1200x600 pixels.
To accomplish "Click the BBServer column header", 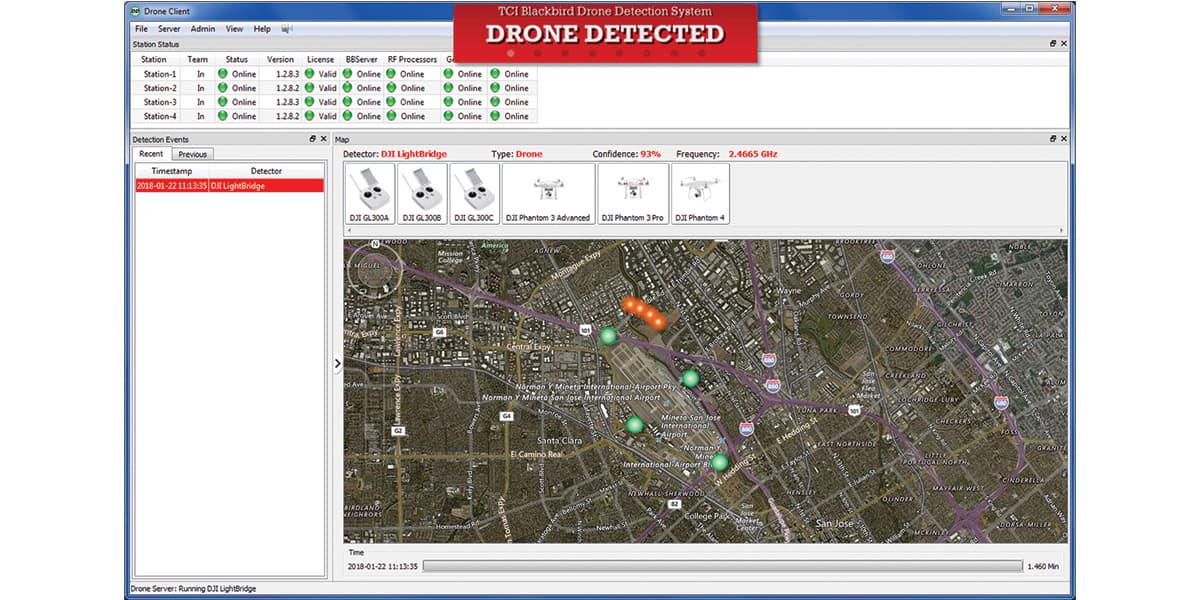I will 362,60.
